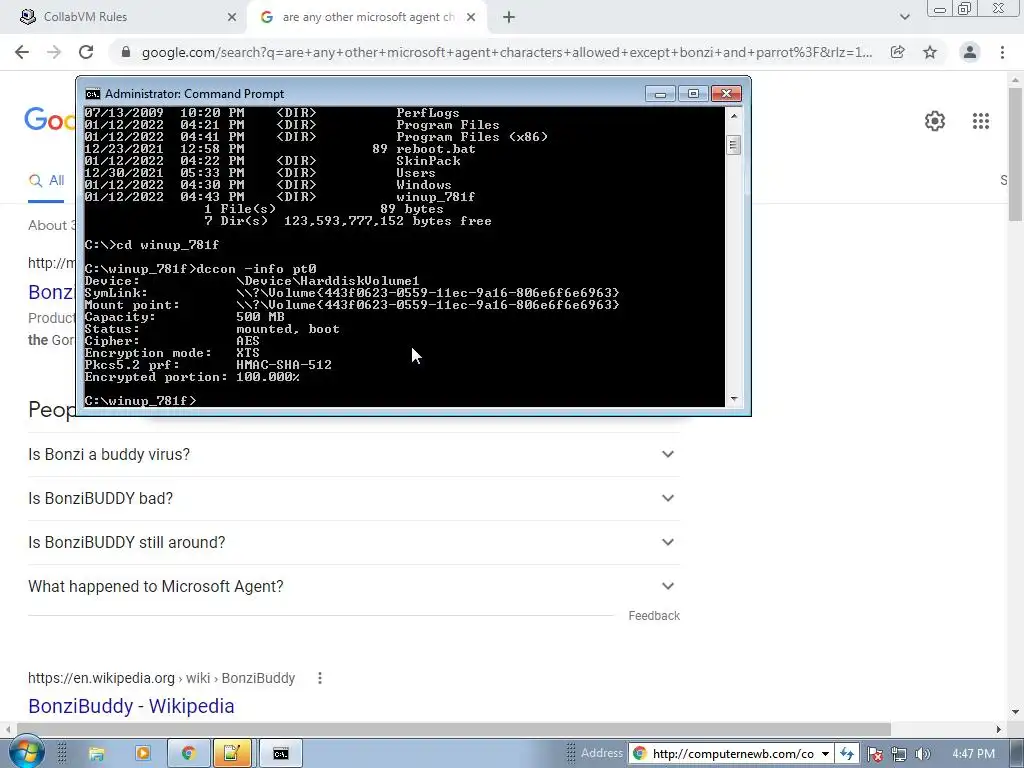Open the Chrome profile avatar menu
Image resolution: width=1024 pixels, height=768 pixels.
[x=970, y=52]
